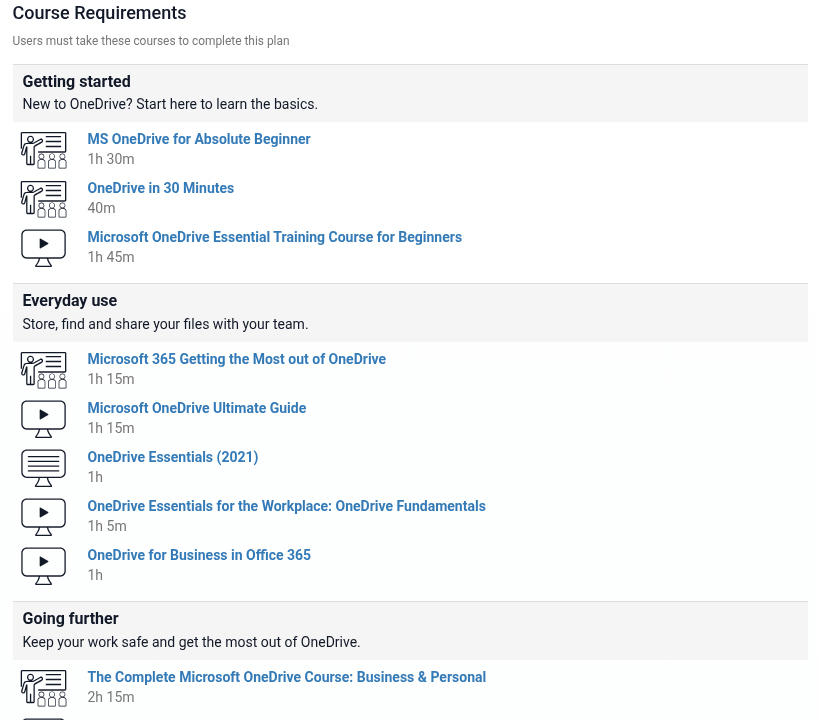The height and width of the screenshot is (720, 820).
Task: Click 'Users must take these courses' subtitle
Action: point(151,41)
